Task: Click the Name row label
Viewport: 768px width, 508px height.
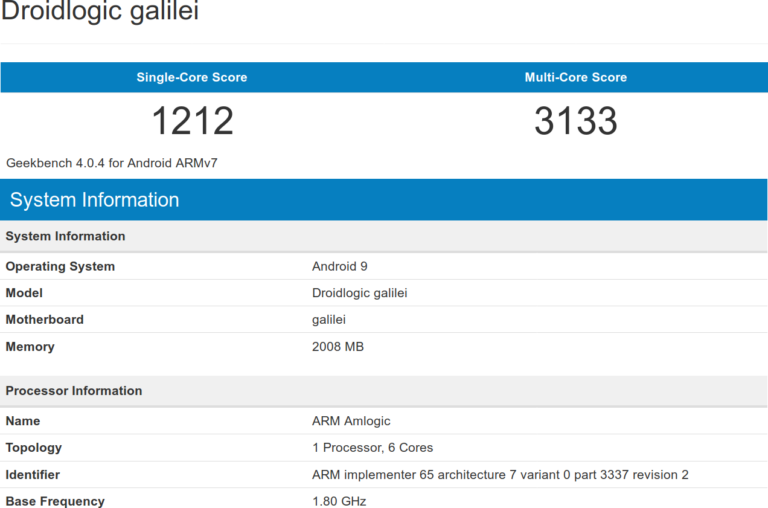Action: click(23, 421)
